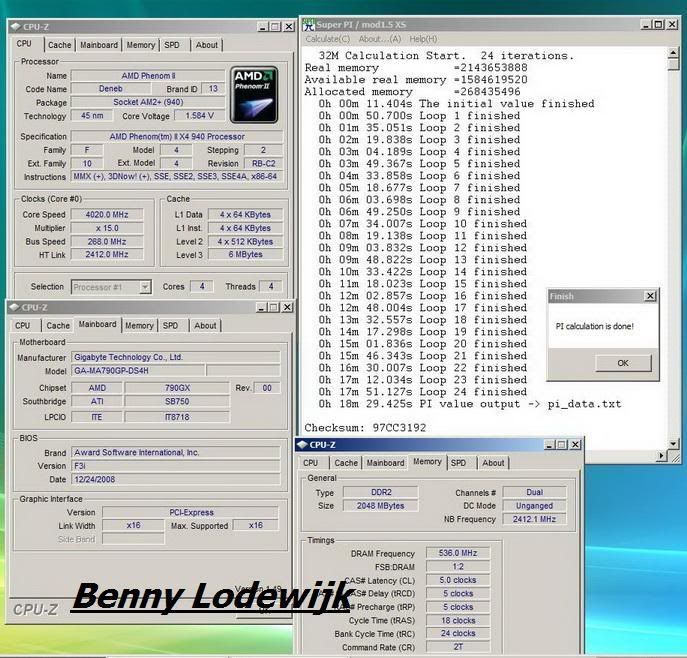Click the Code Name value Deneb
Viewport: 687px width, 658px height.
point(110,88)
